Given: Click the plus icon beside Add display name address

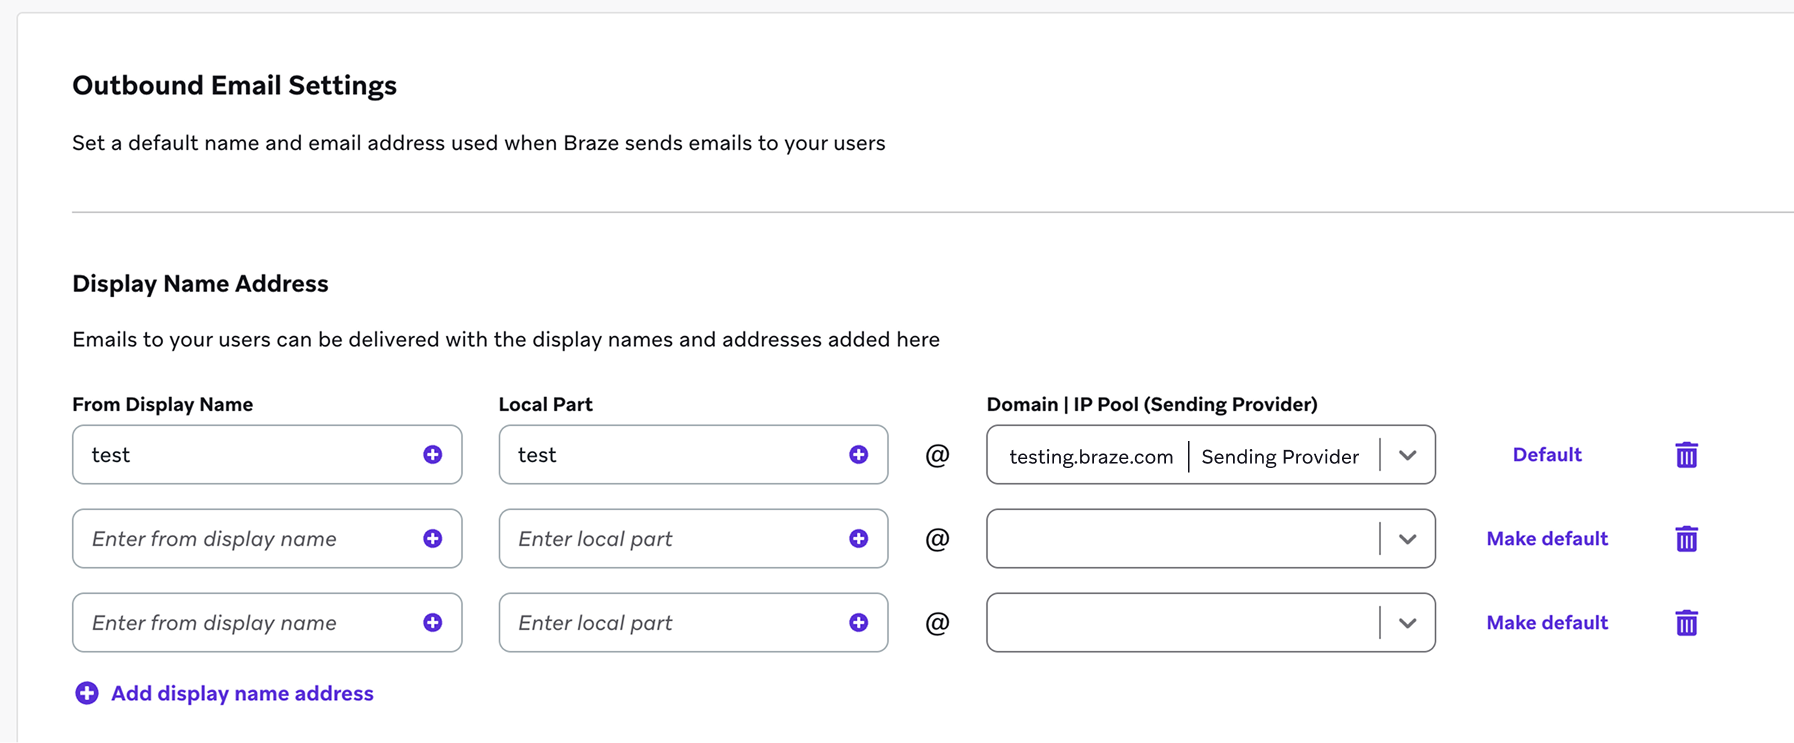Looking at the screenshot, I should [87, 693].
